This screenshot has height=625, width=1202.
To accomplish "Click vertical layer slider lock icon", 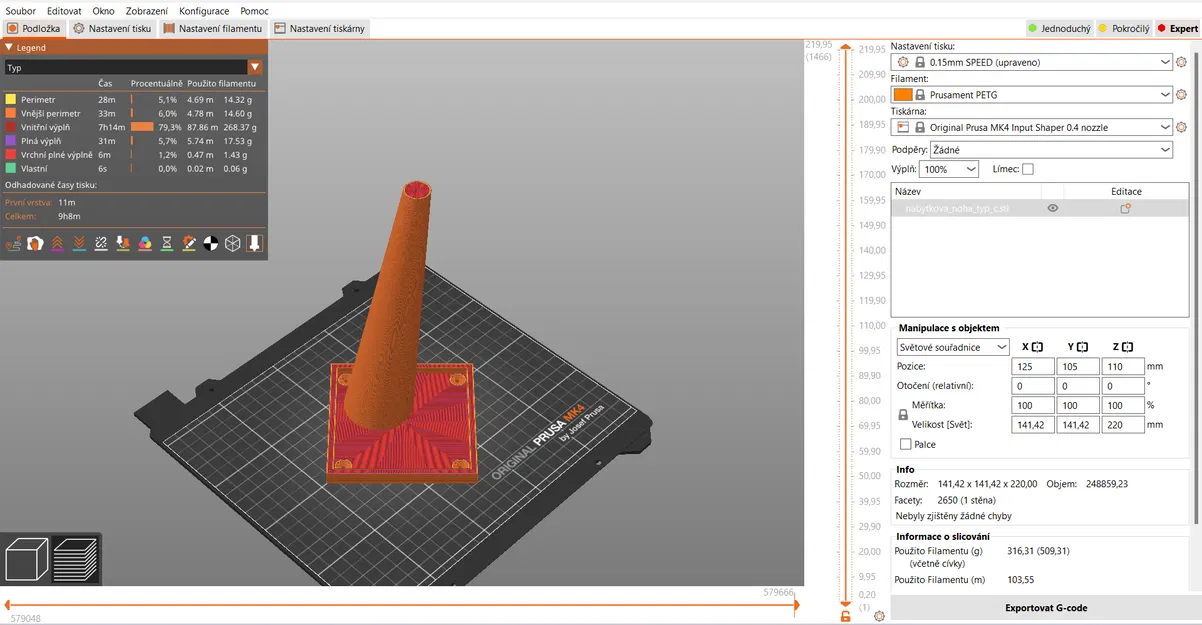I will coord(846,616).
